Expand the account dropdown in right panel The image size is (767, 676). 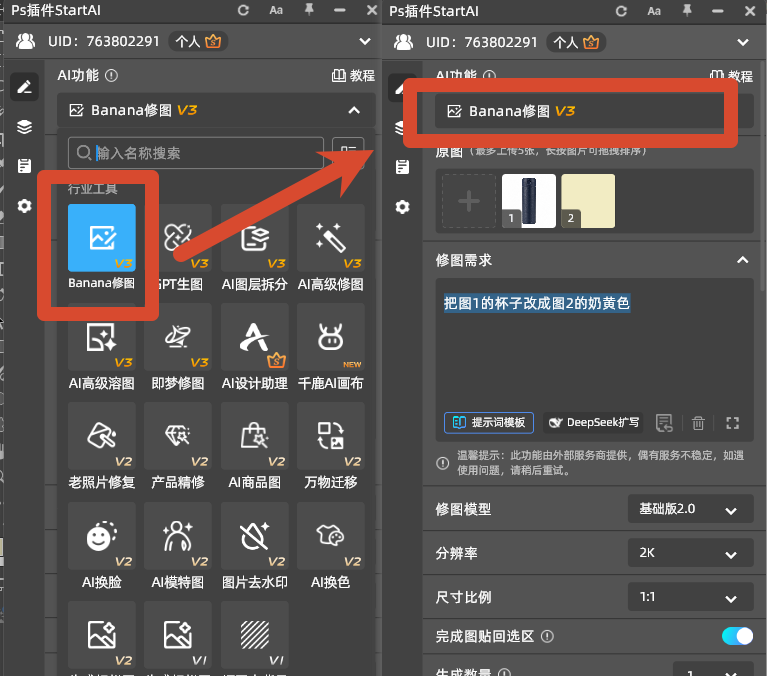click(743, 43)
